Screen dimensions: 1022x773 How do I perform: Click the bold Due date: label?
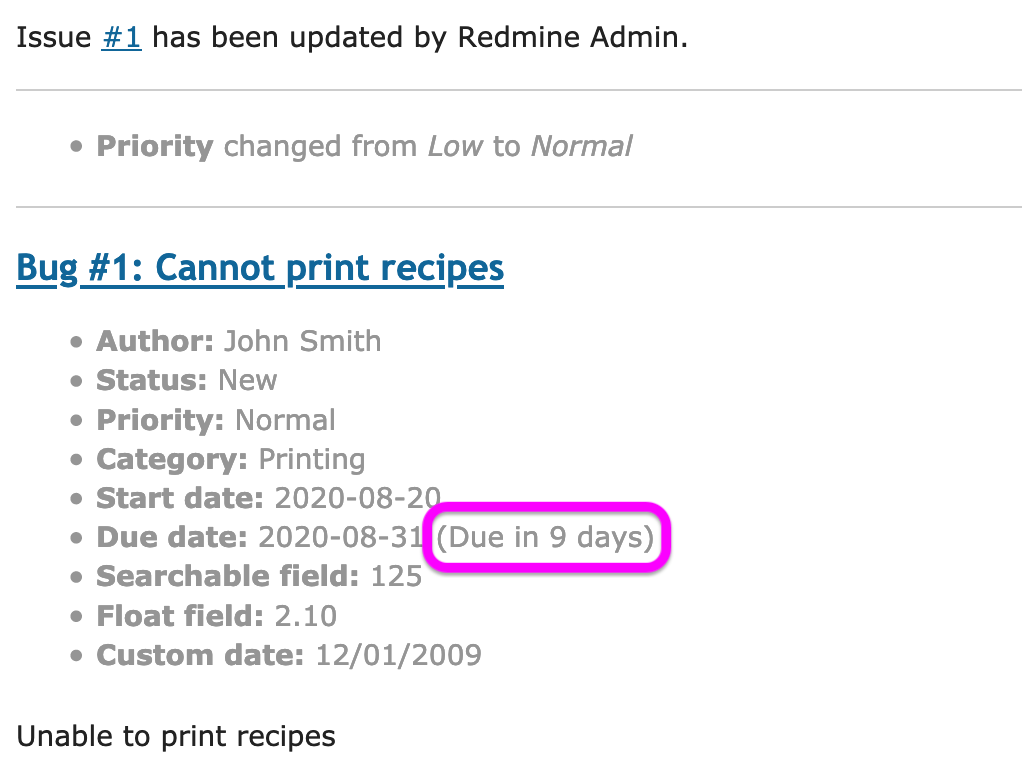pyautogui.click(x=172, y=538)
